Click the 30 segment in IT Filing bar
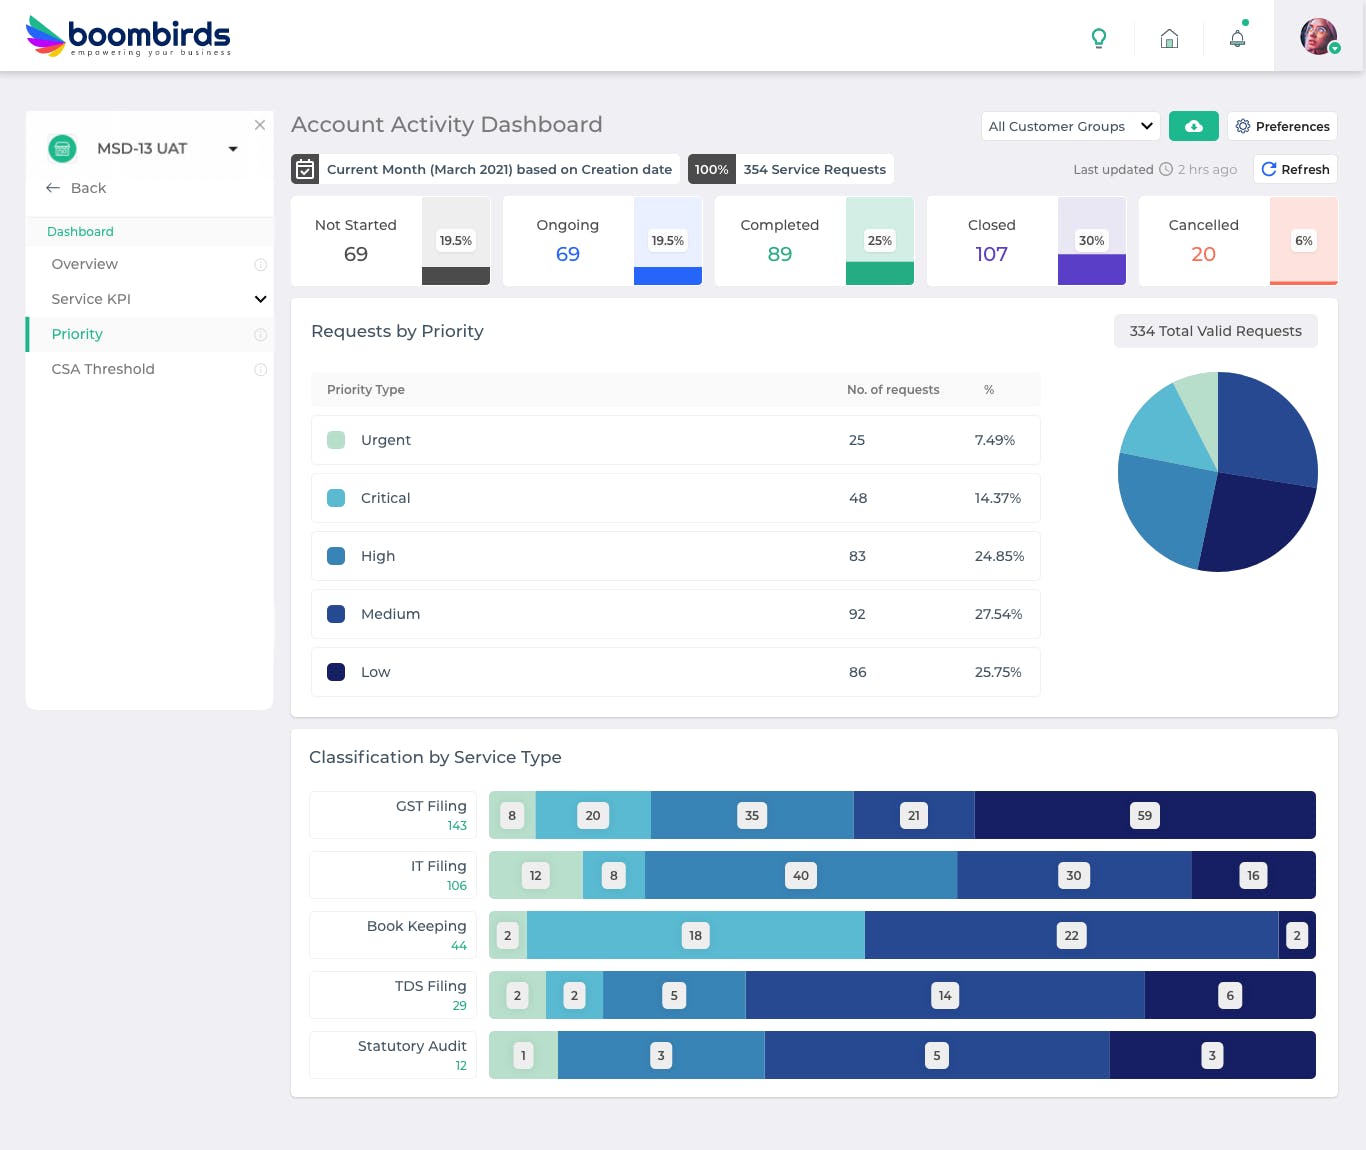This screenshot has width=1366, height=1150. pyautogui.click(x=1074, y=875)
